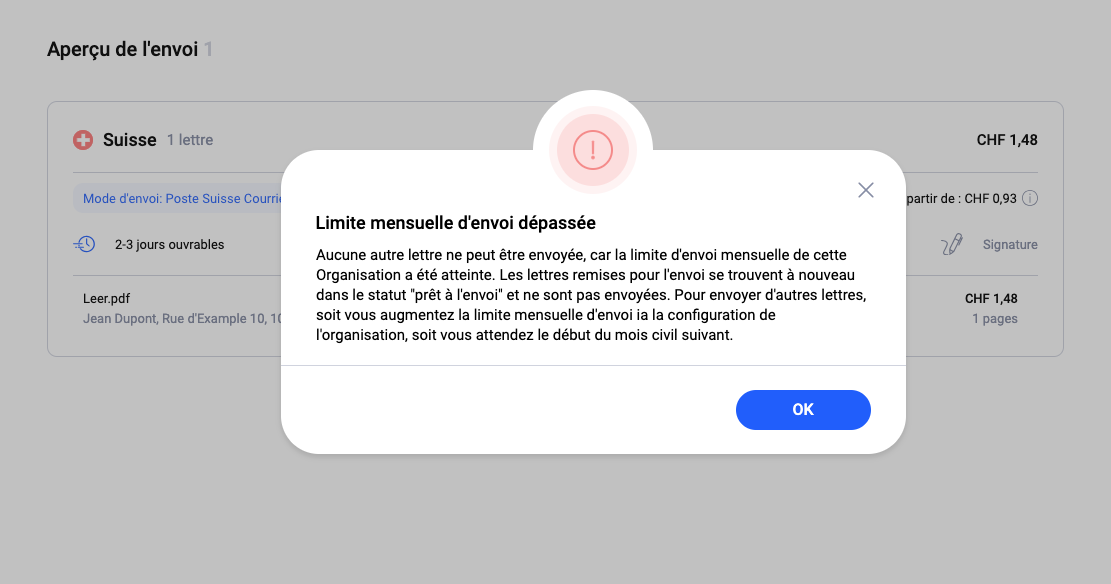Click the '1 lettre' count label
The height and width of the screenshot is (584, 1111).
tap(190, 140)
